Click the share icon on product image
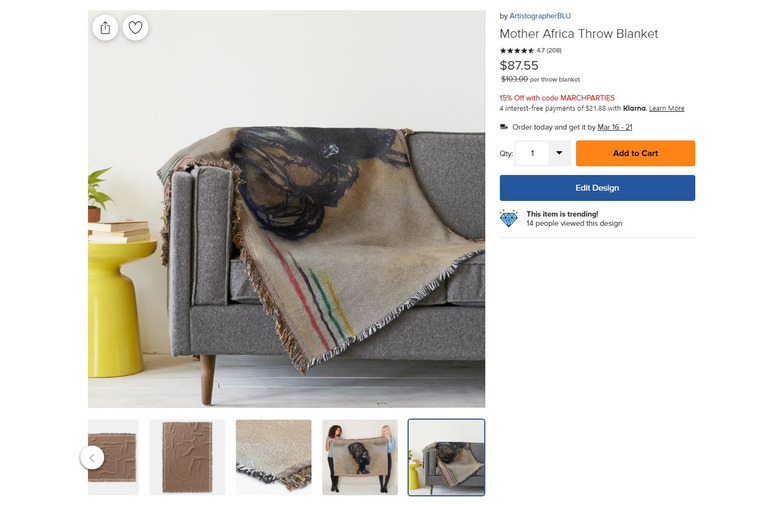Viewport: 759px width, 505px height. coord(105,28)
